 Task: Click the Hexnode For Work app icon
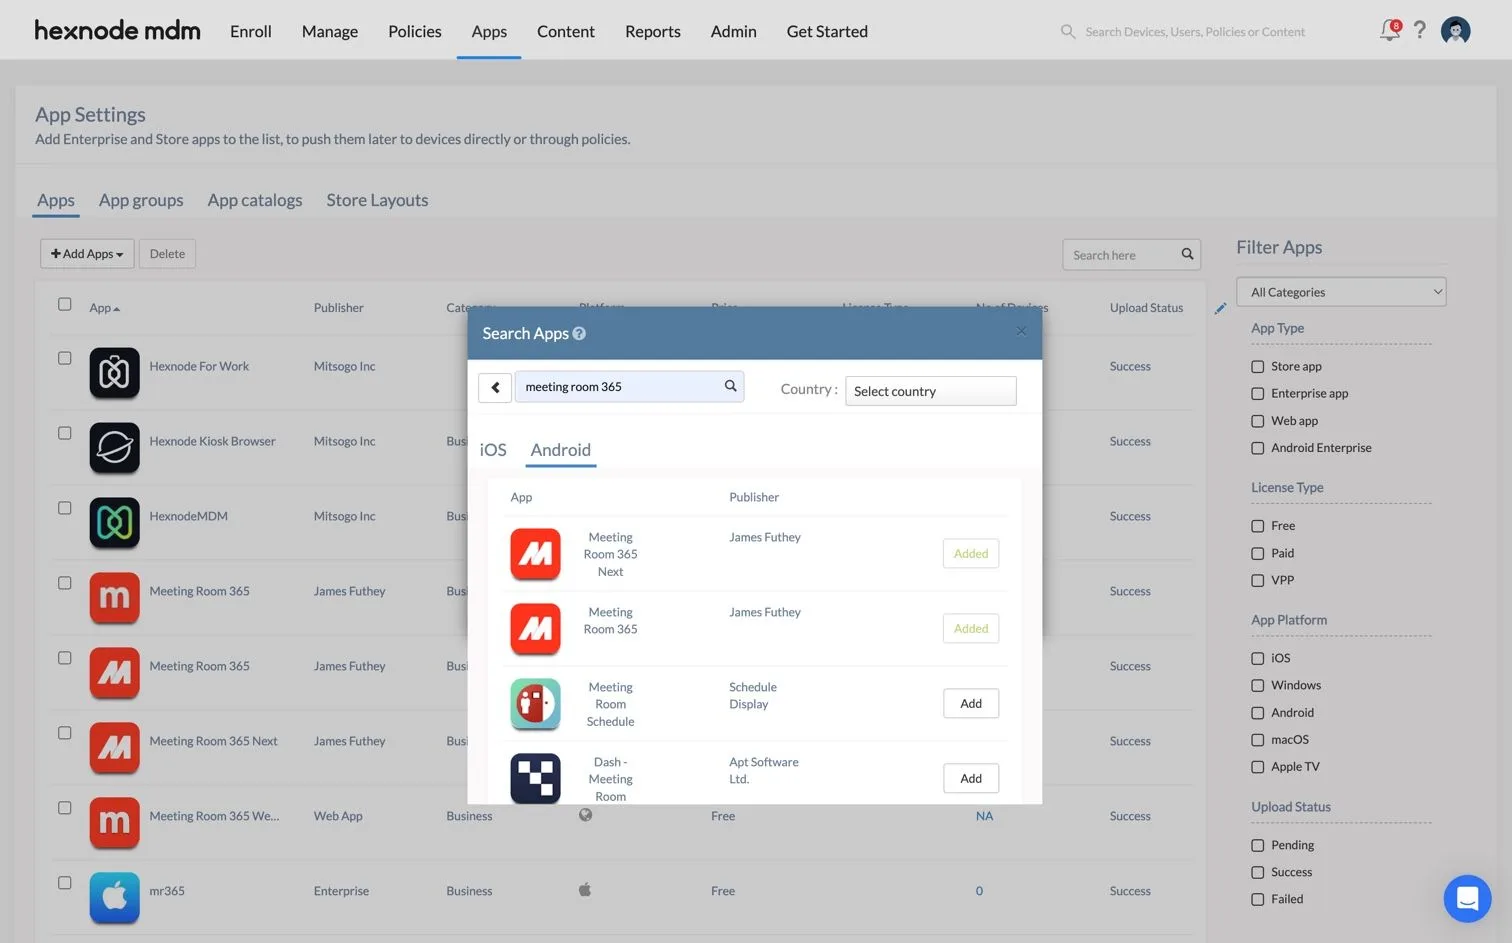114,372
